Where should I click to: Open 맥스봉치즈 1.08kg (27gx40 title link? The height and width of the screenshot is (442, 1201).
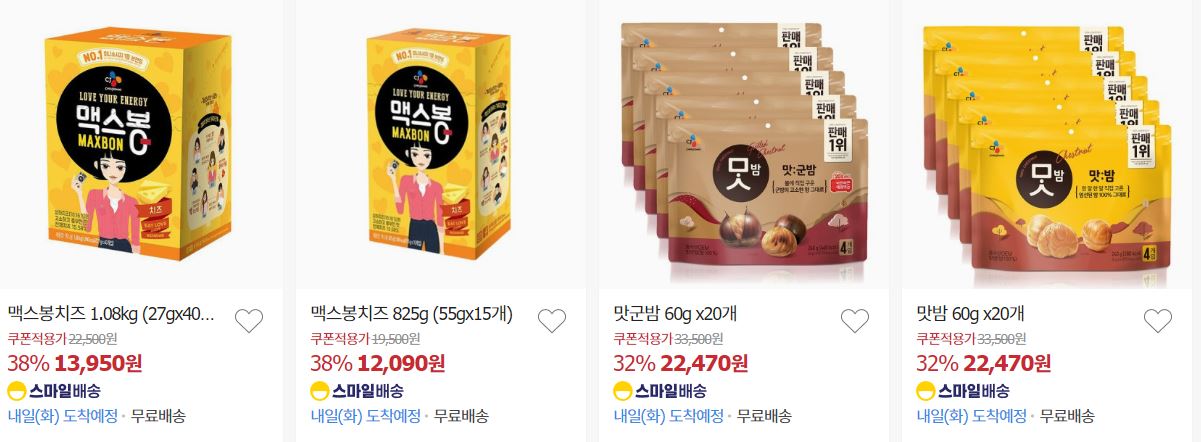[x=111, y=314]
